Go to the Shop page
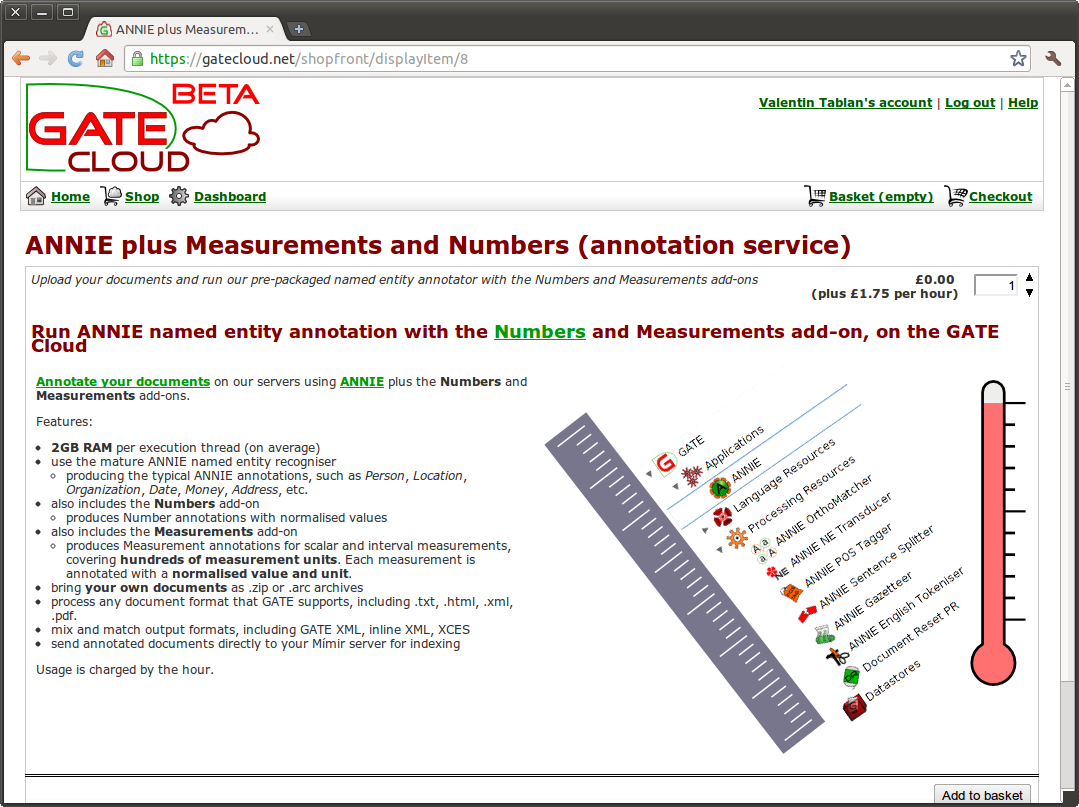Viewport: 1079px width, 807px height. click(x=142, y=197)
